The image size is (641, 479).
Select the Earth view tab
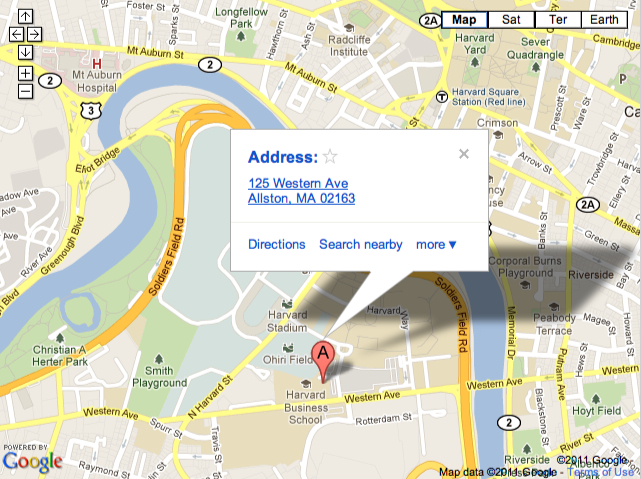pos(604,20)
